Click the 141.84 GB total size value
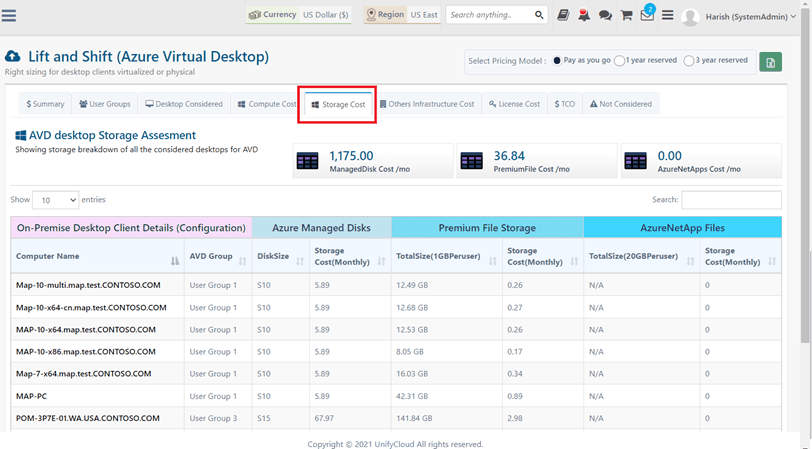The image size is (812, 449). (x=414, y=418)
